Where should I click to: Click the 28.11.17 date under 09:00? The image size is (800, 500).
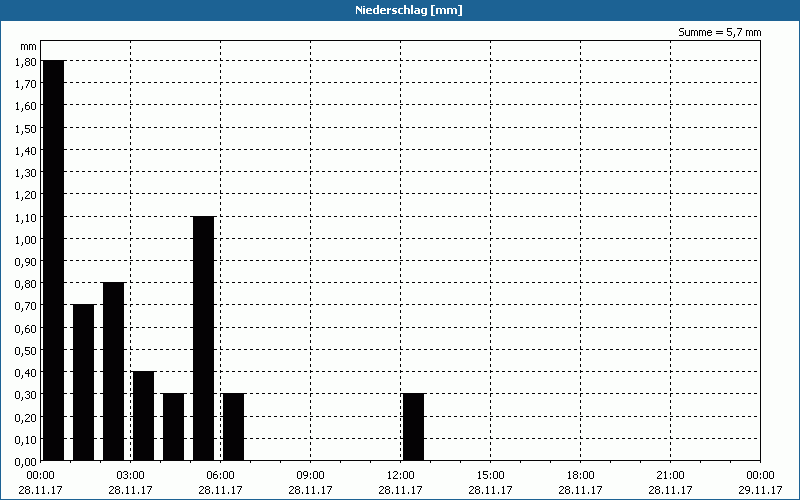point(310,490)
